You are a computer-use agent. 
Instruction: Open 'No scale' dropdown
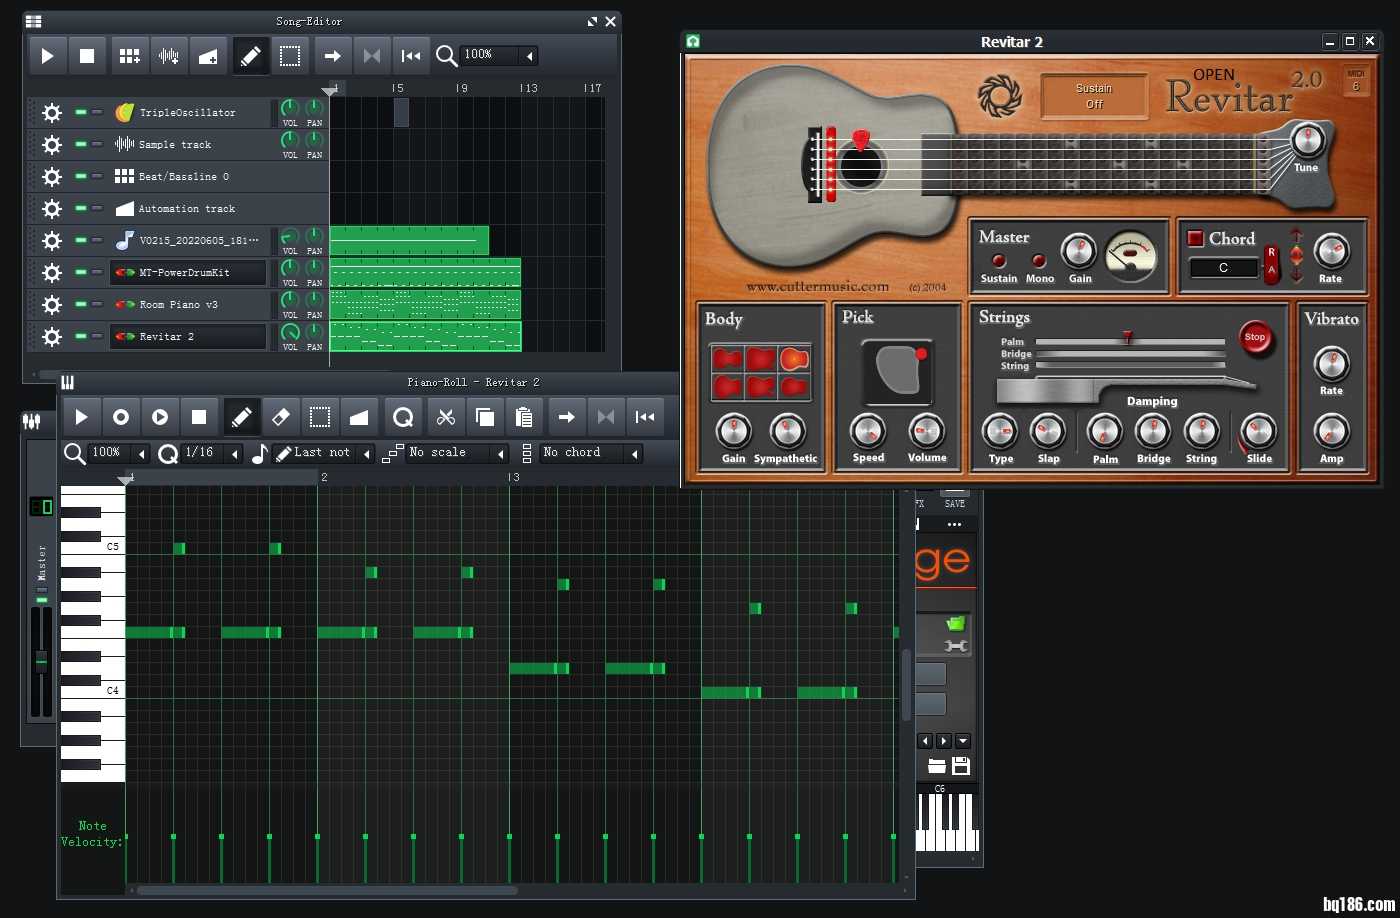pyautogui.click(x=501, y=454)
